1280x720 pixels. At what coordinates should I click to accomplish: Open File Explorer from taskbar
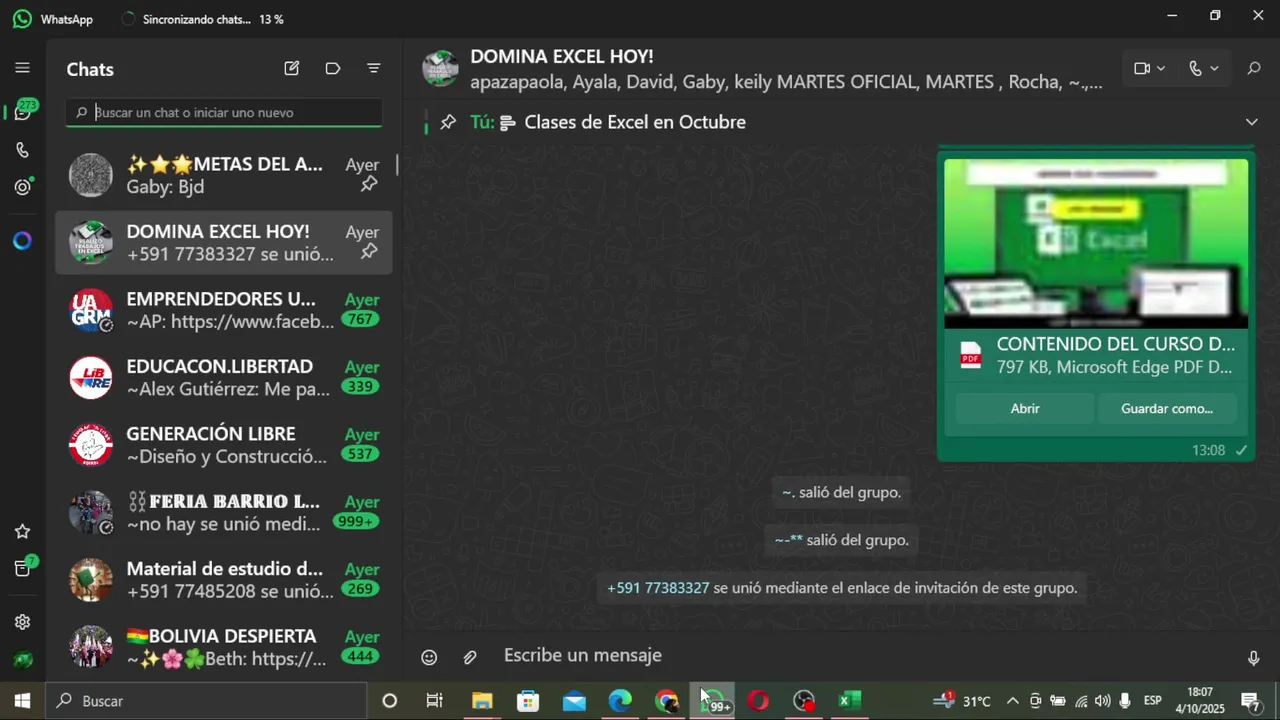[482, 701]
